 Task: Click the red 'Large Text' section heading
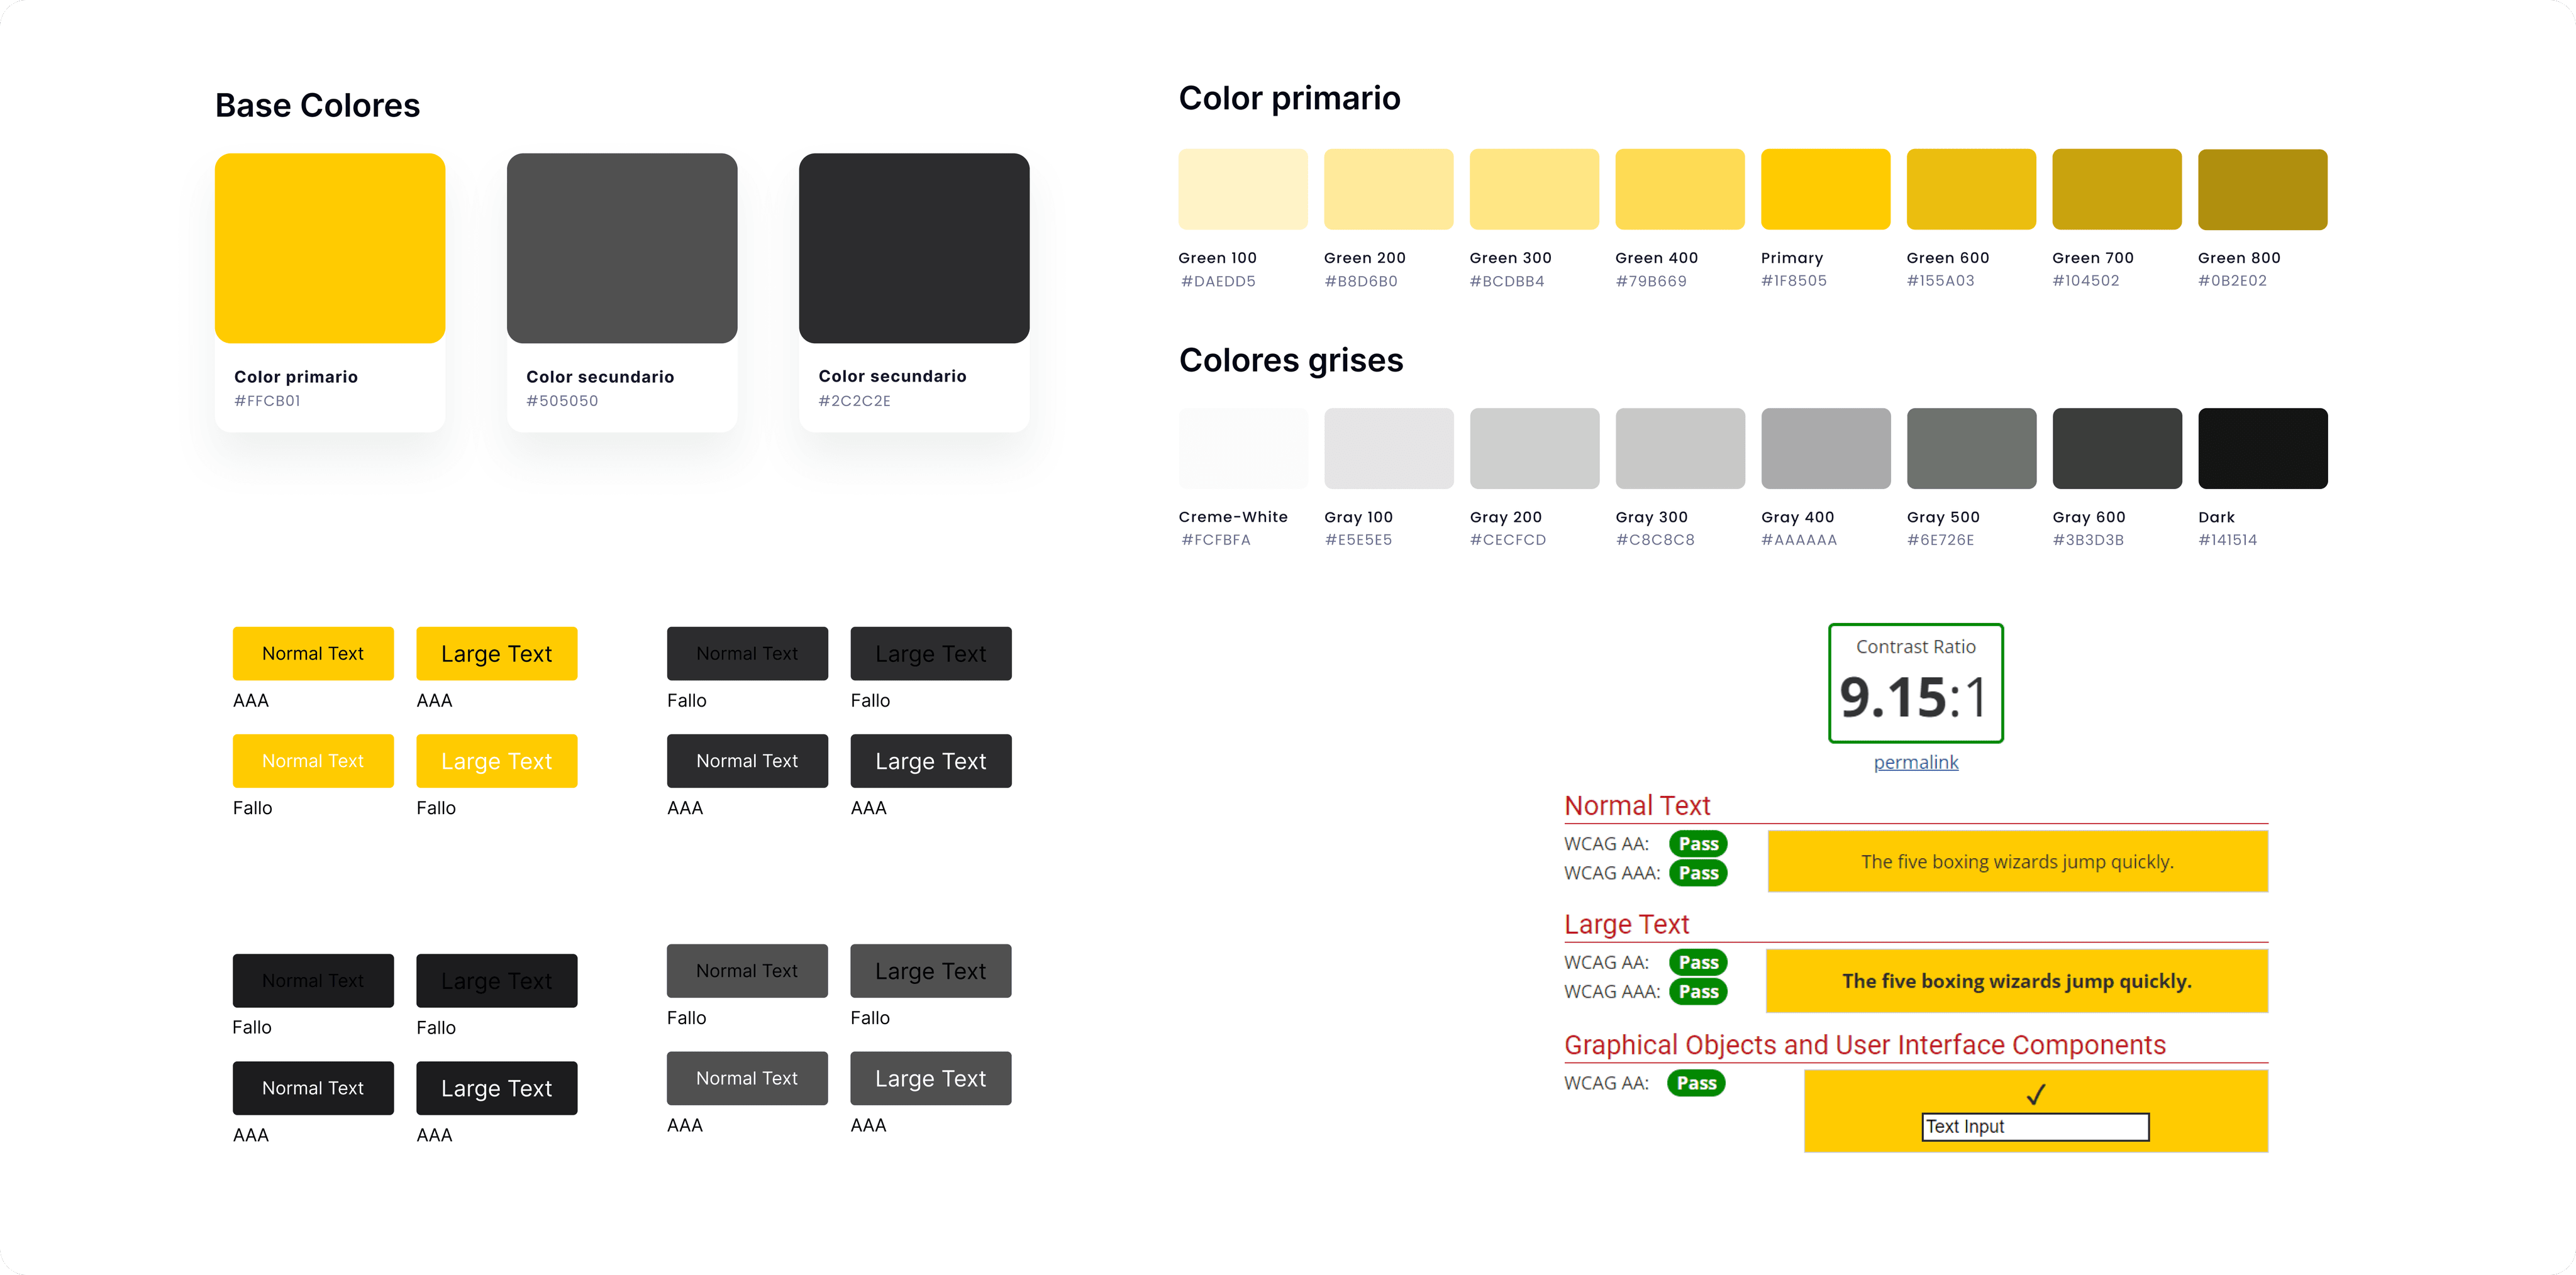(1626, 924)
